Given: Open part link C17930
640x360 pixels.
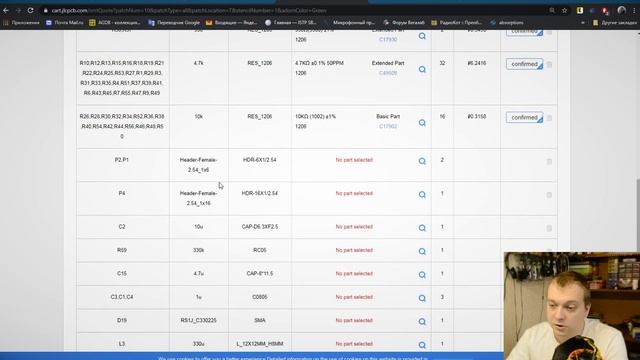Looking at the screenshot, I should coord(388,40).
